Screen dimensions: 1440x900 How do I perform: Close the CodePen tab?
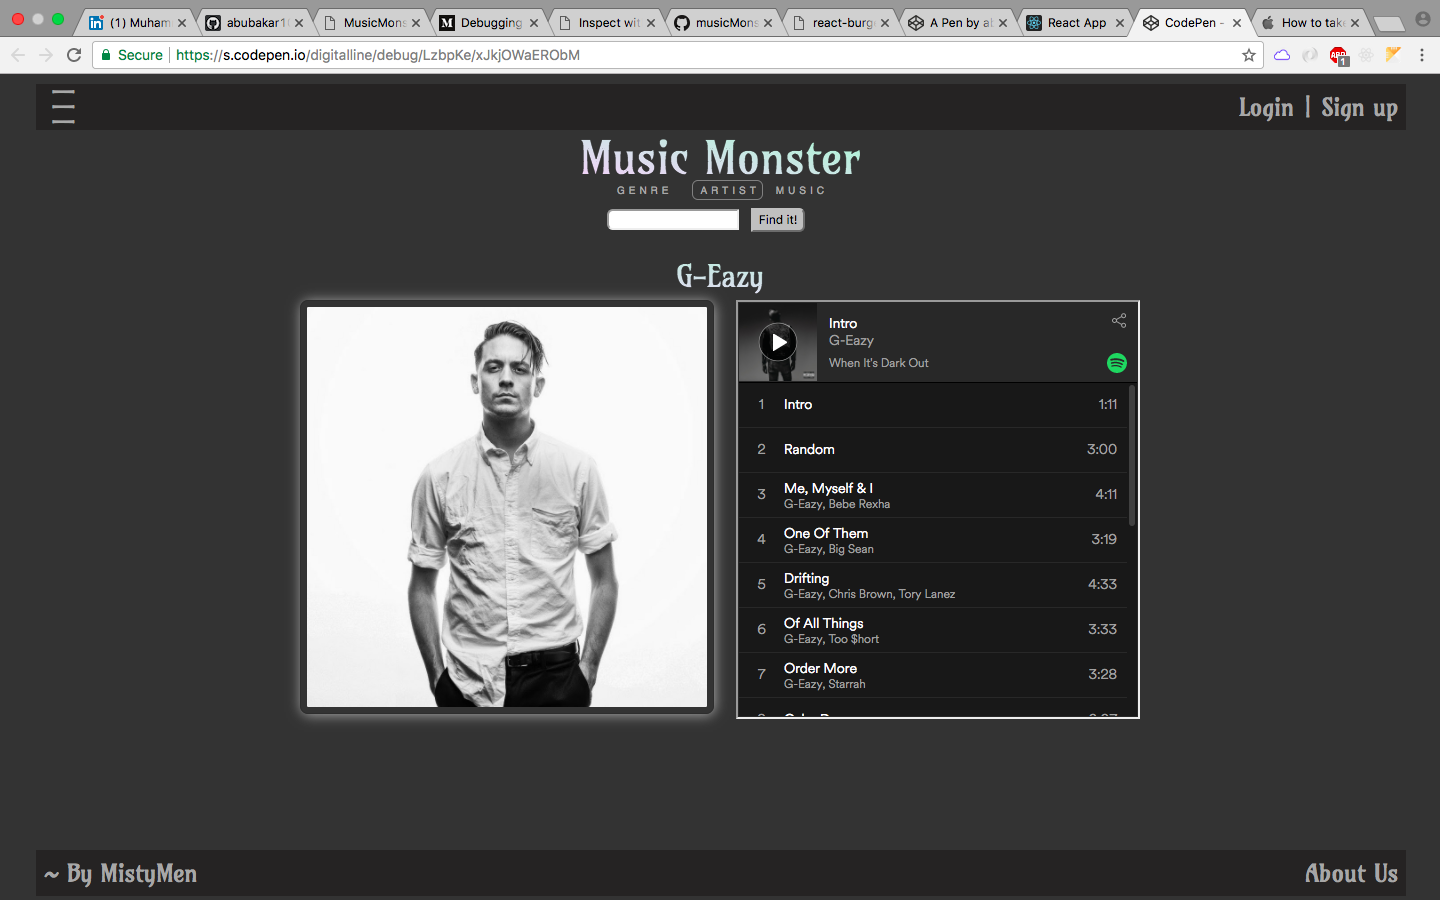[x=1237, y=23]
